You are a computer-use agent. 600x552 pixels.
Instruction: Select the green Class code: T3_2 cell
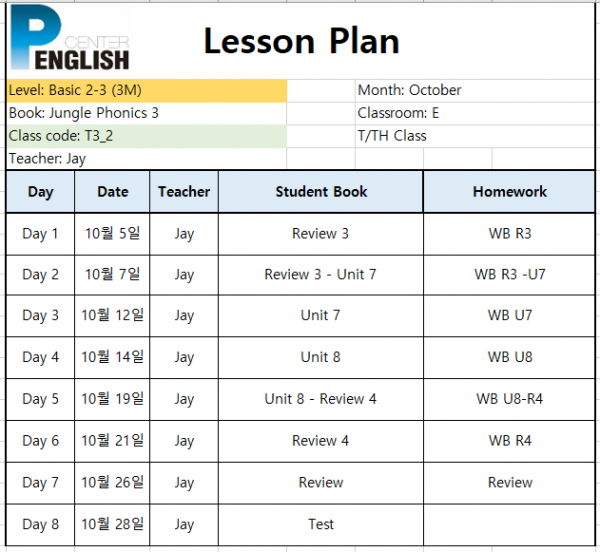pos(147,136)
